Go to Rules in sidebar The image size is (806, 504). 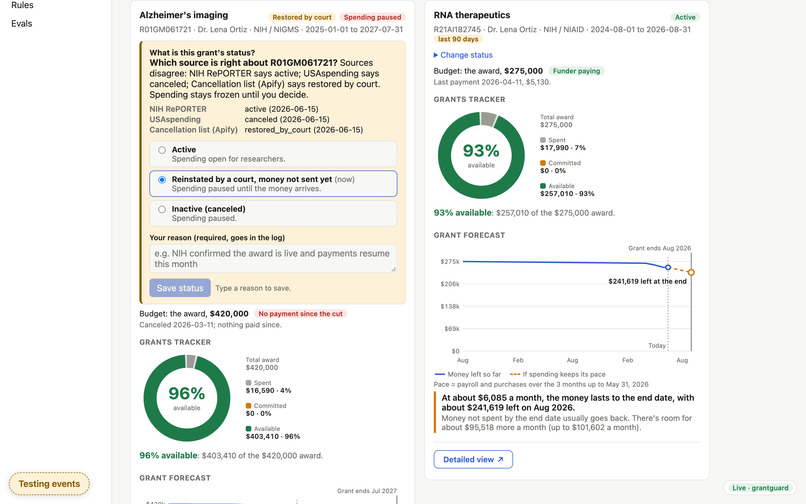pos(22,5)
